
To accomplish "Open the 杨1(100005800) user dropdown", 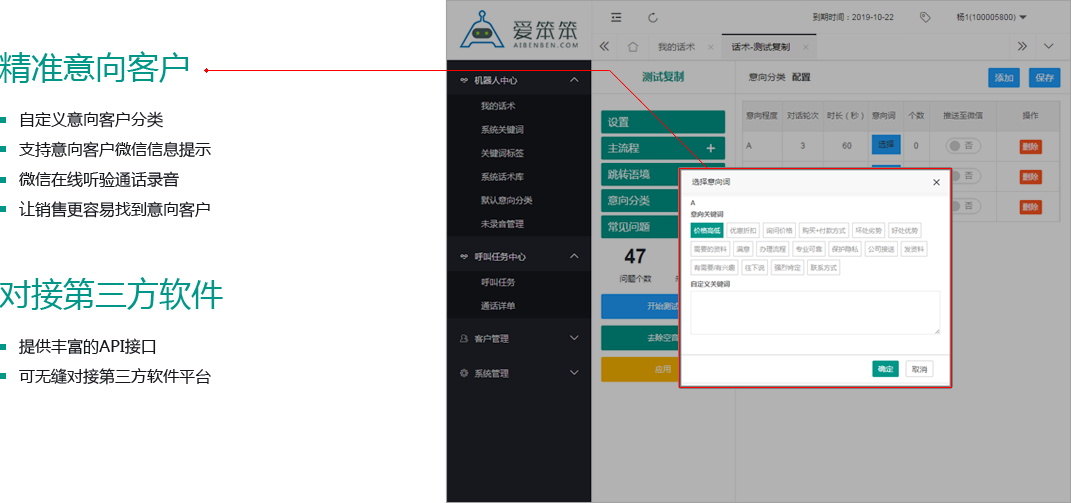I will tap(992, 17).
